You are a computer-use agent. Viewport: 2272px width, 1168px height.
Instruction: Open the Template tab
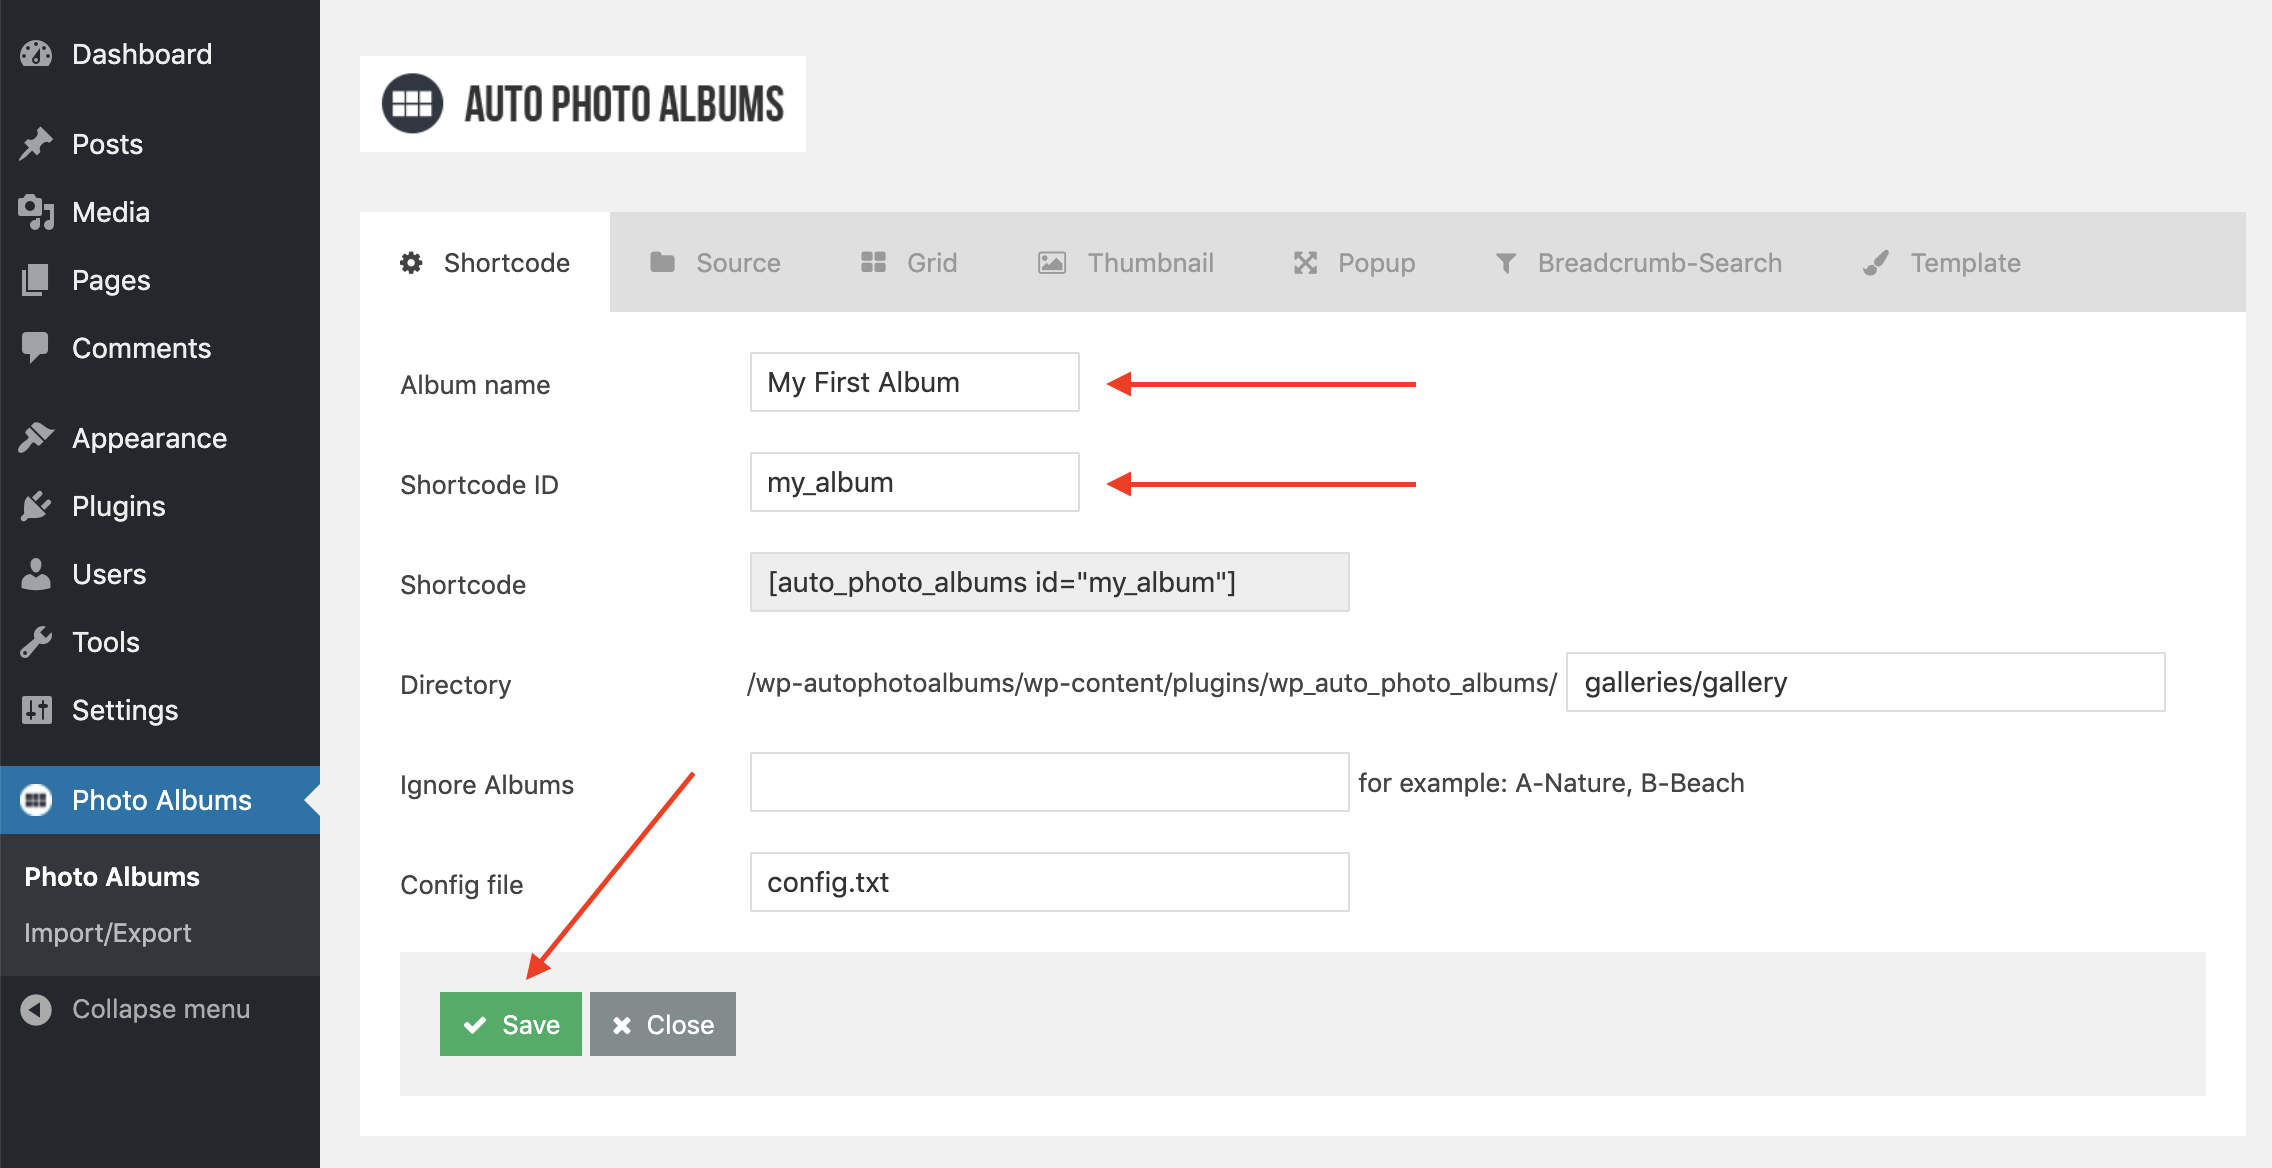pyautogui.click(x=1942, y=262)
